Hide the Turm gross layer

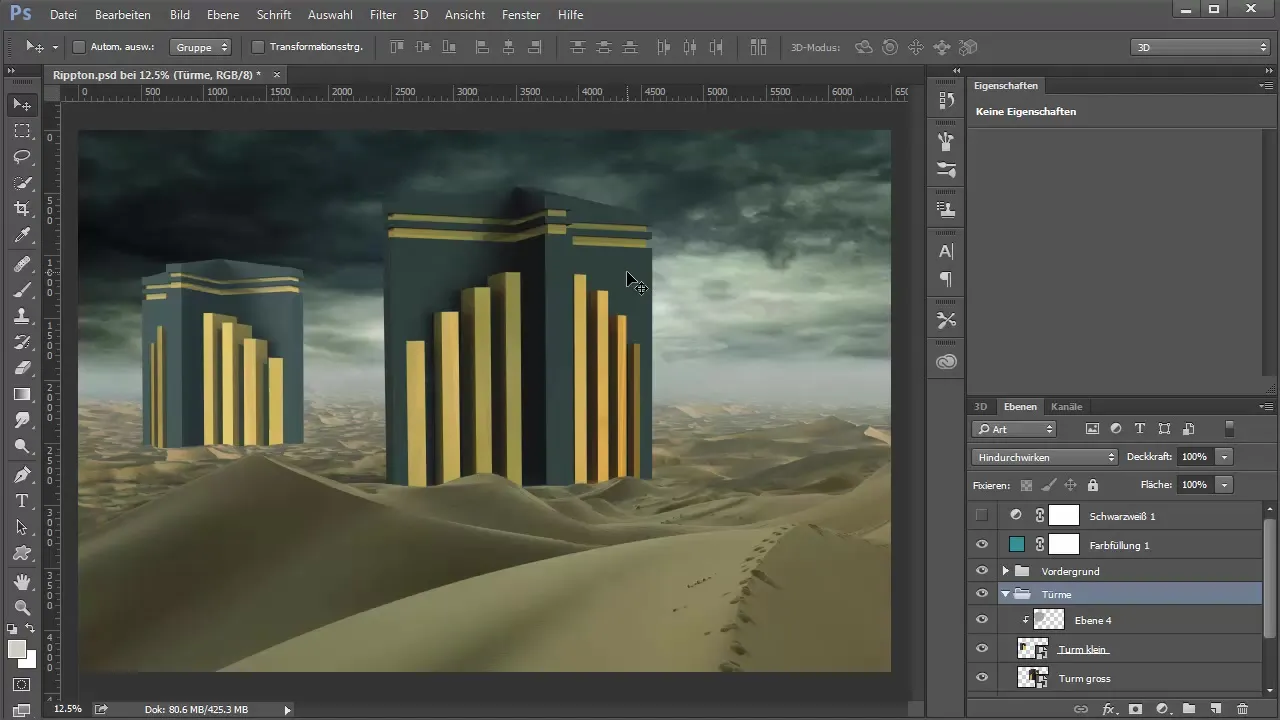coord(982,678)
